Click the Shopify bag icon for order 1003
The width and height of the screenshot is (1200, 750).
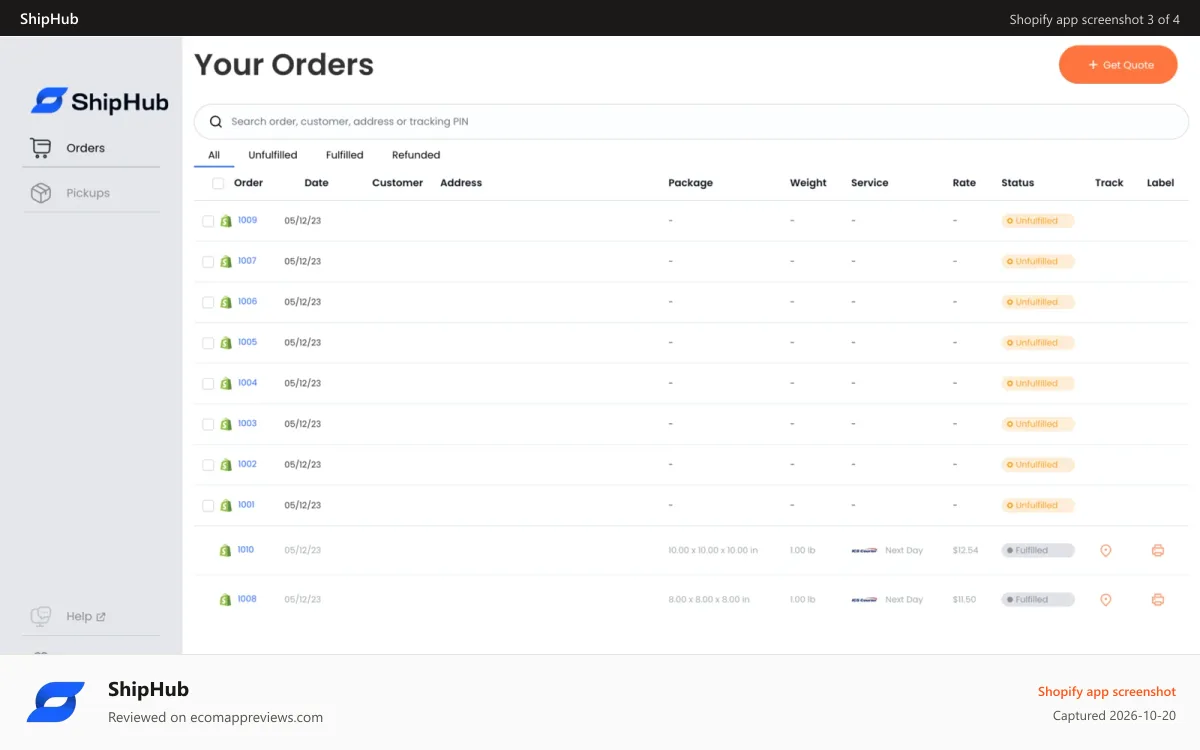pos(226,424)
